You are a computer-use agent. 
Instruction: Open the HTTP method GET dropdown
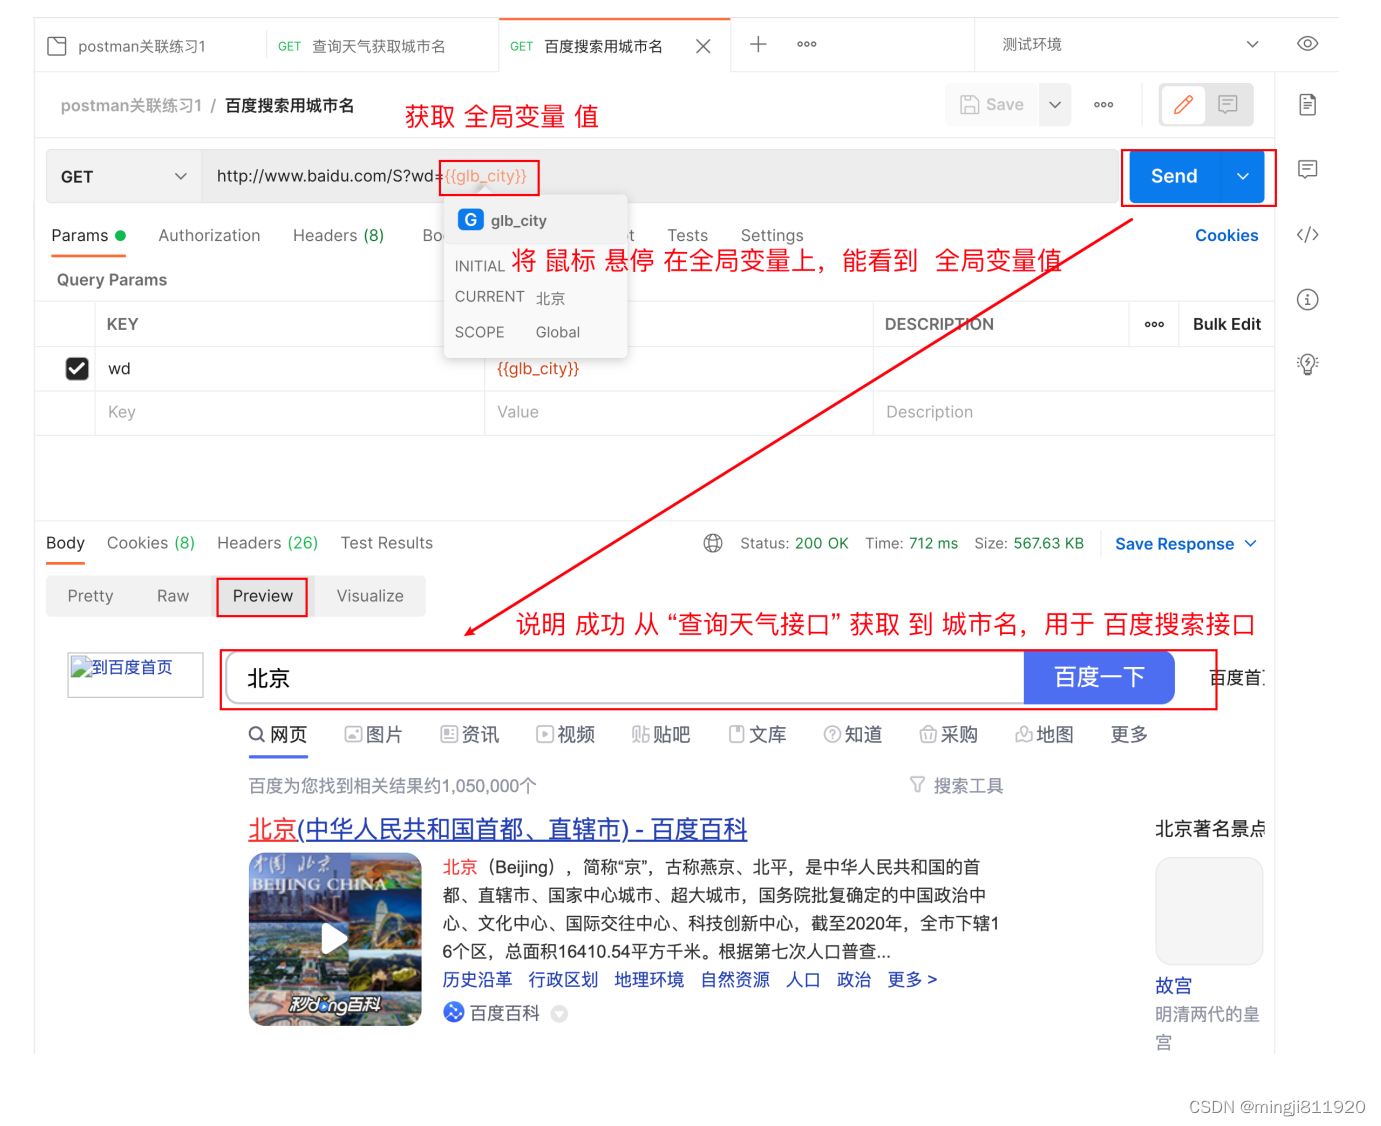[124, 176]
